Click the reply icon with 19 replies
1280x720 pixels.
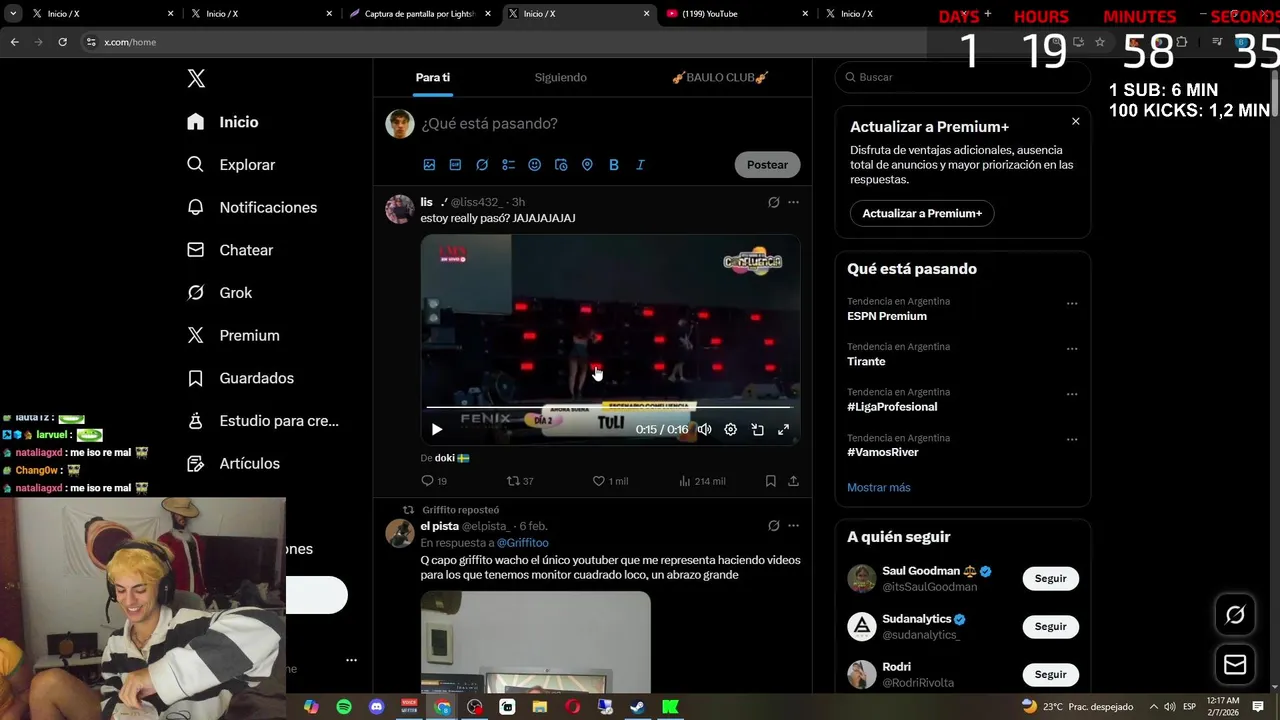(x=434, y=481)
